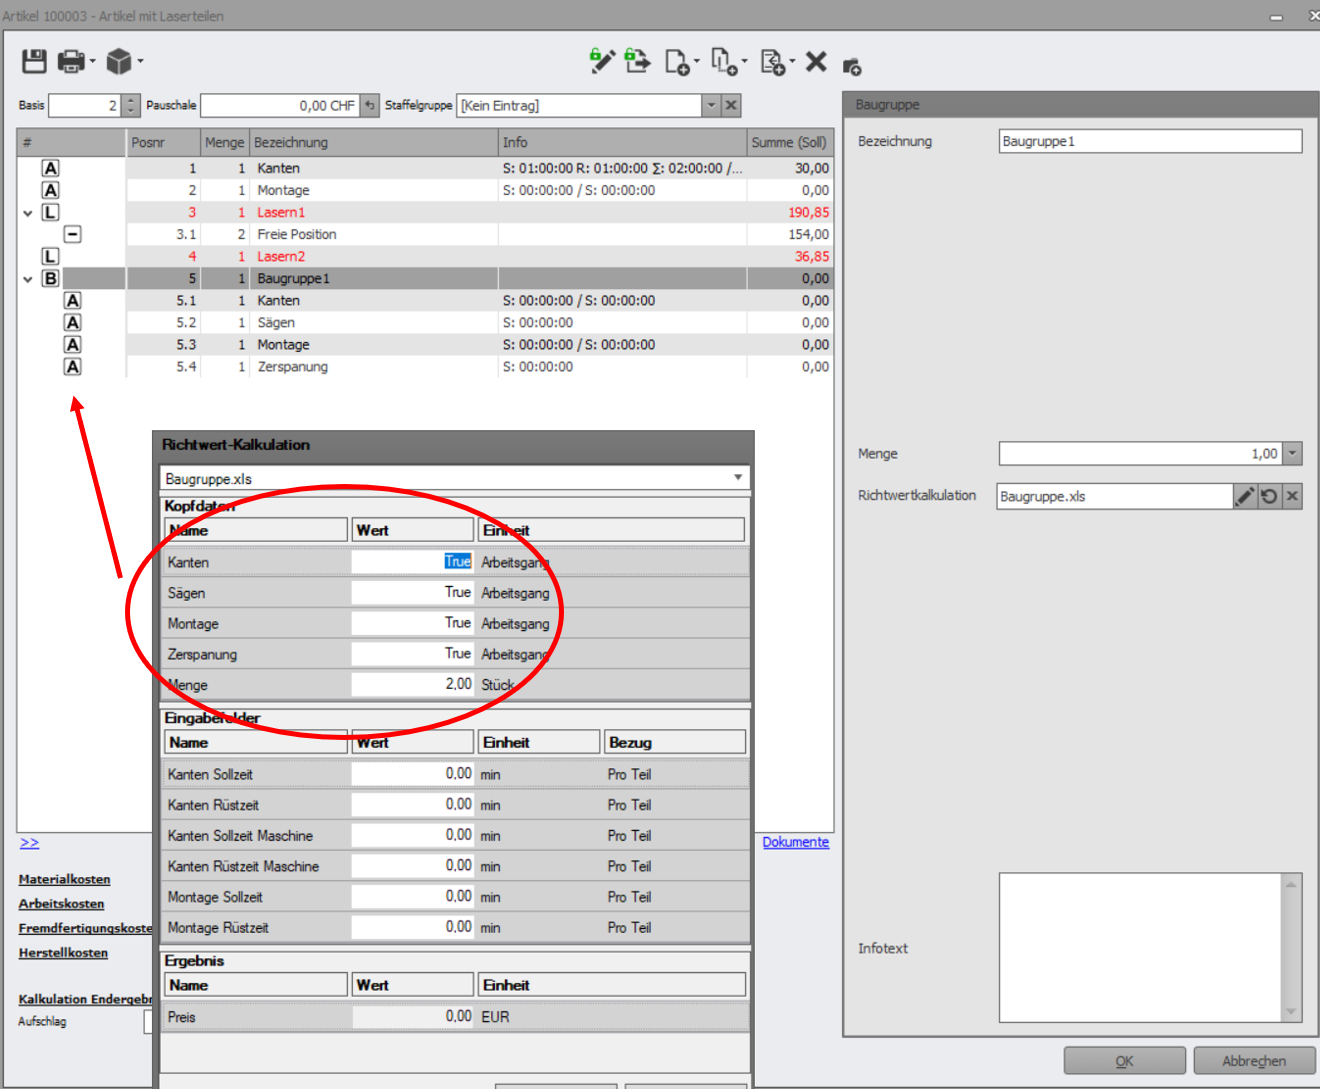The width and height of the screenshot is (1320, 1089).
Task: Clear Staffelgruppe using the X button
Action: [731, 105]
